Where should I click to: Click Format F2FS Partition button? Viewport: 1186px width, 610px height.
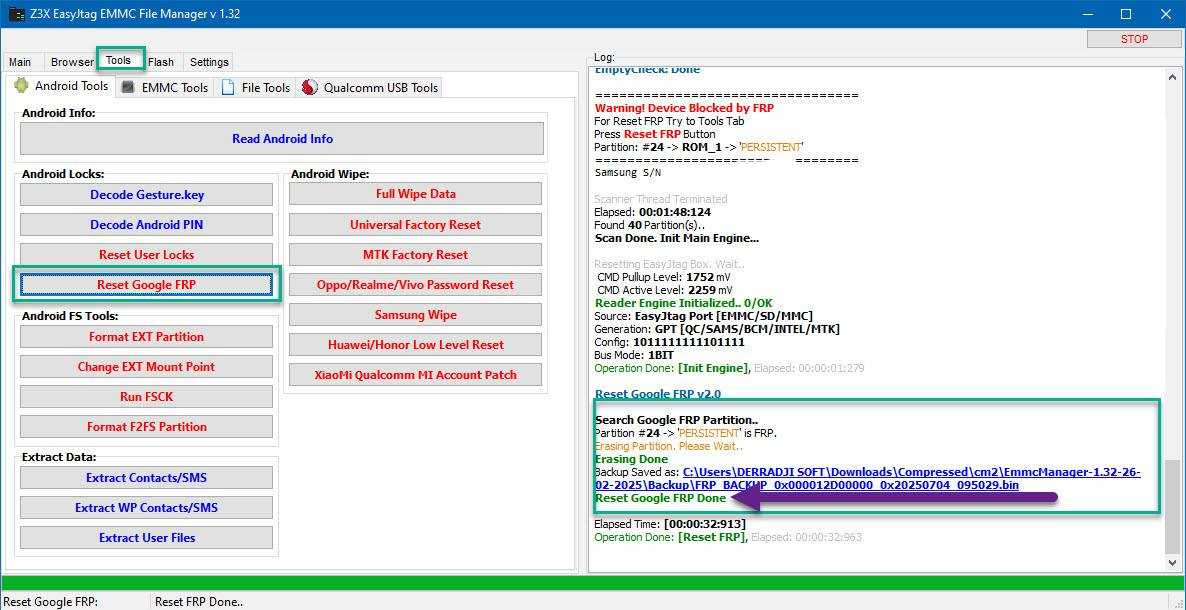click(x=147, y=427)
